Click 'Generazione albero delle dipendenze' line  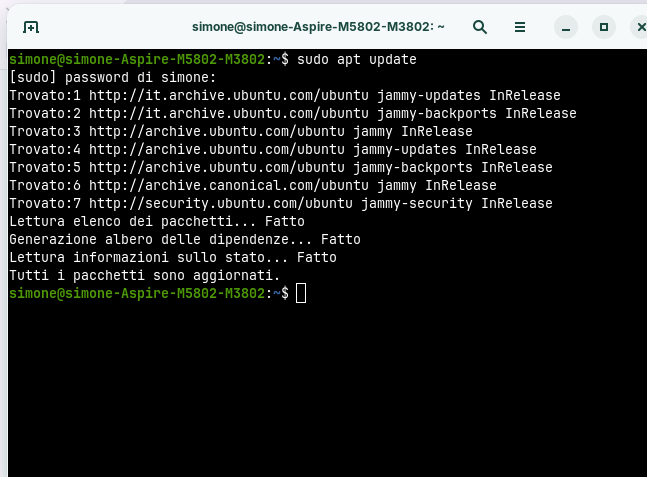[185, 239]
